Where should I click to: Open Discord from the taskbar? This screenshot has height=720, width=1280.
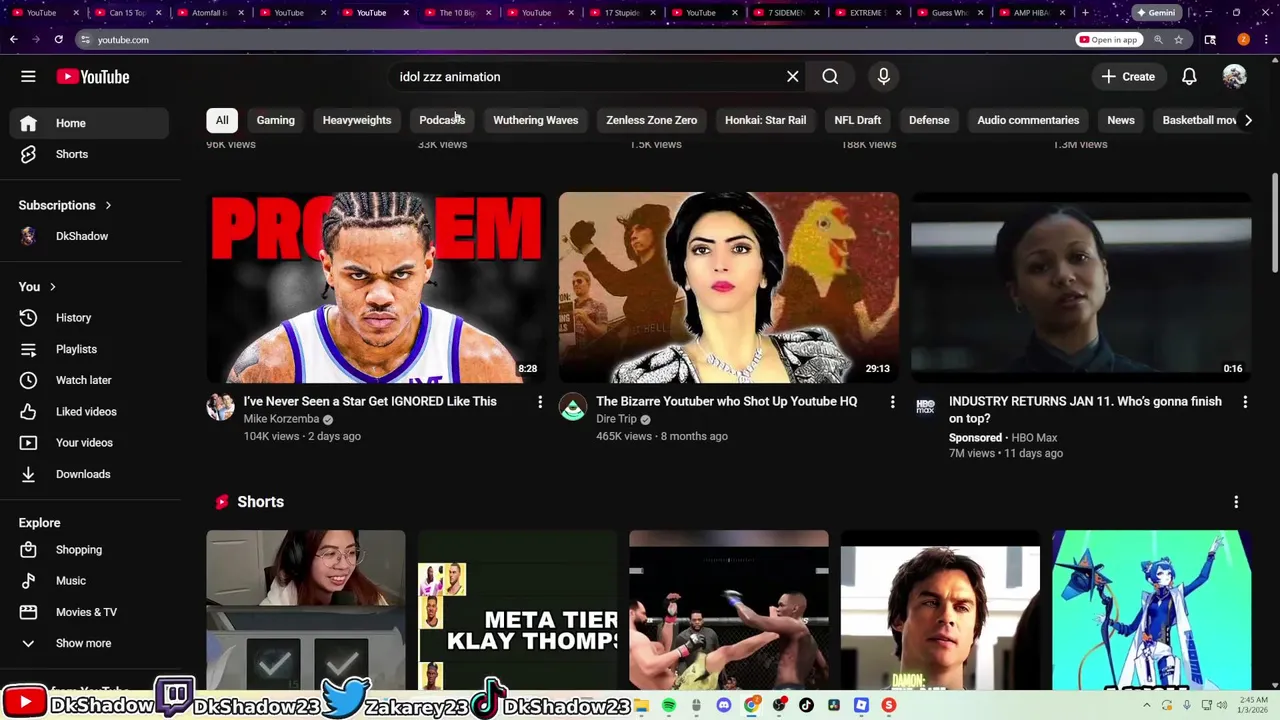point(724,705)
